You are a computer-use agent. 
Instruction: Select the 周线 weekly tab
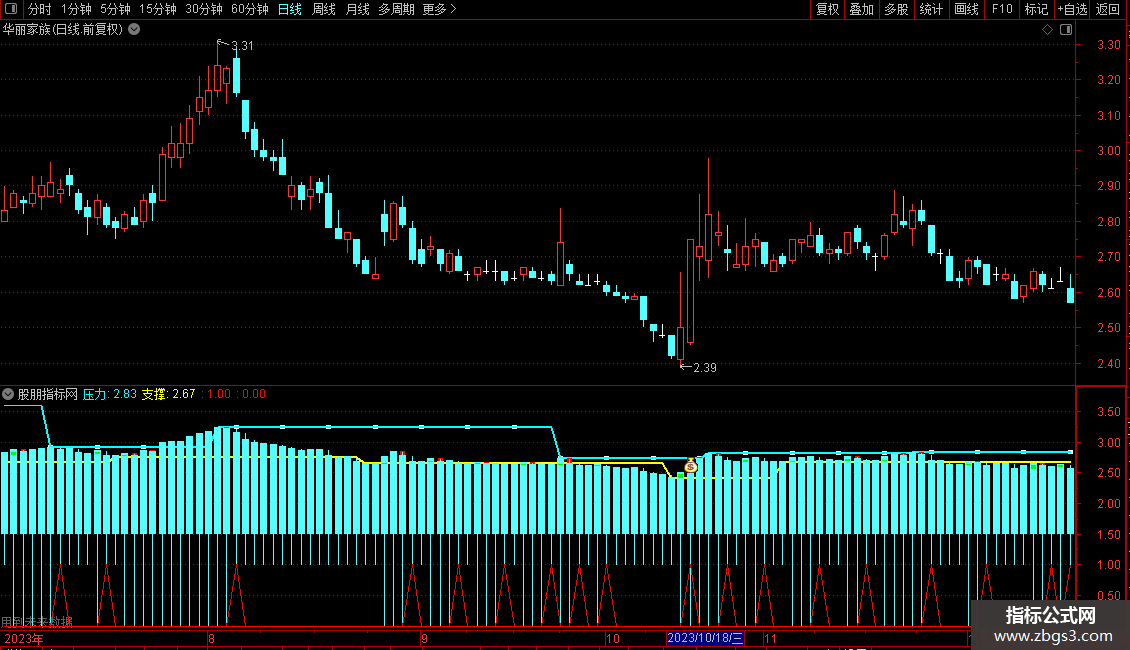click(x=324, y=9)
